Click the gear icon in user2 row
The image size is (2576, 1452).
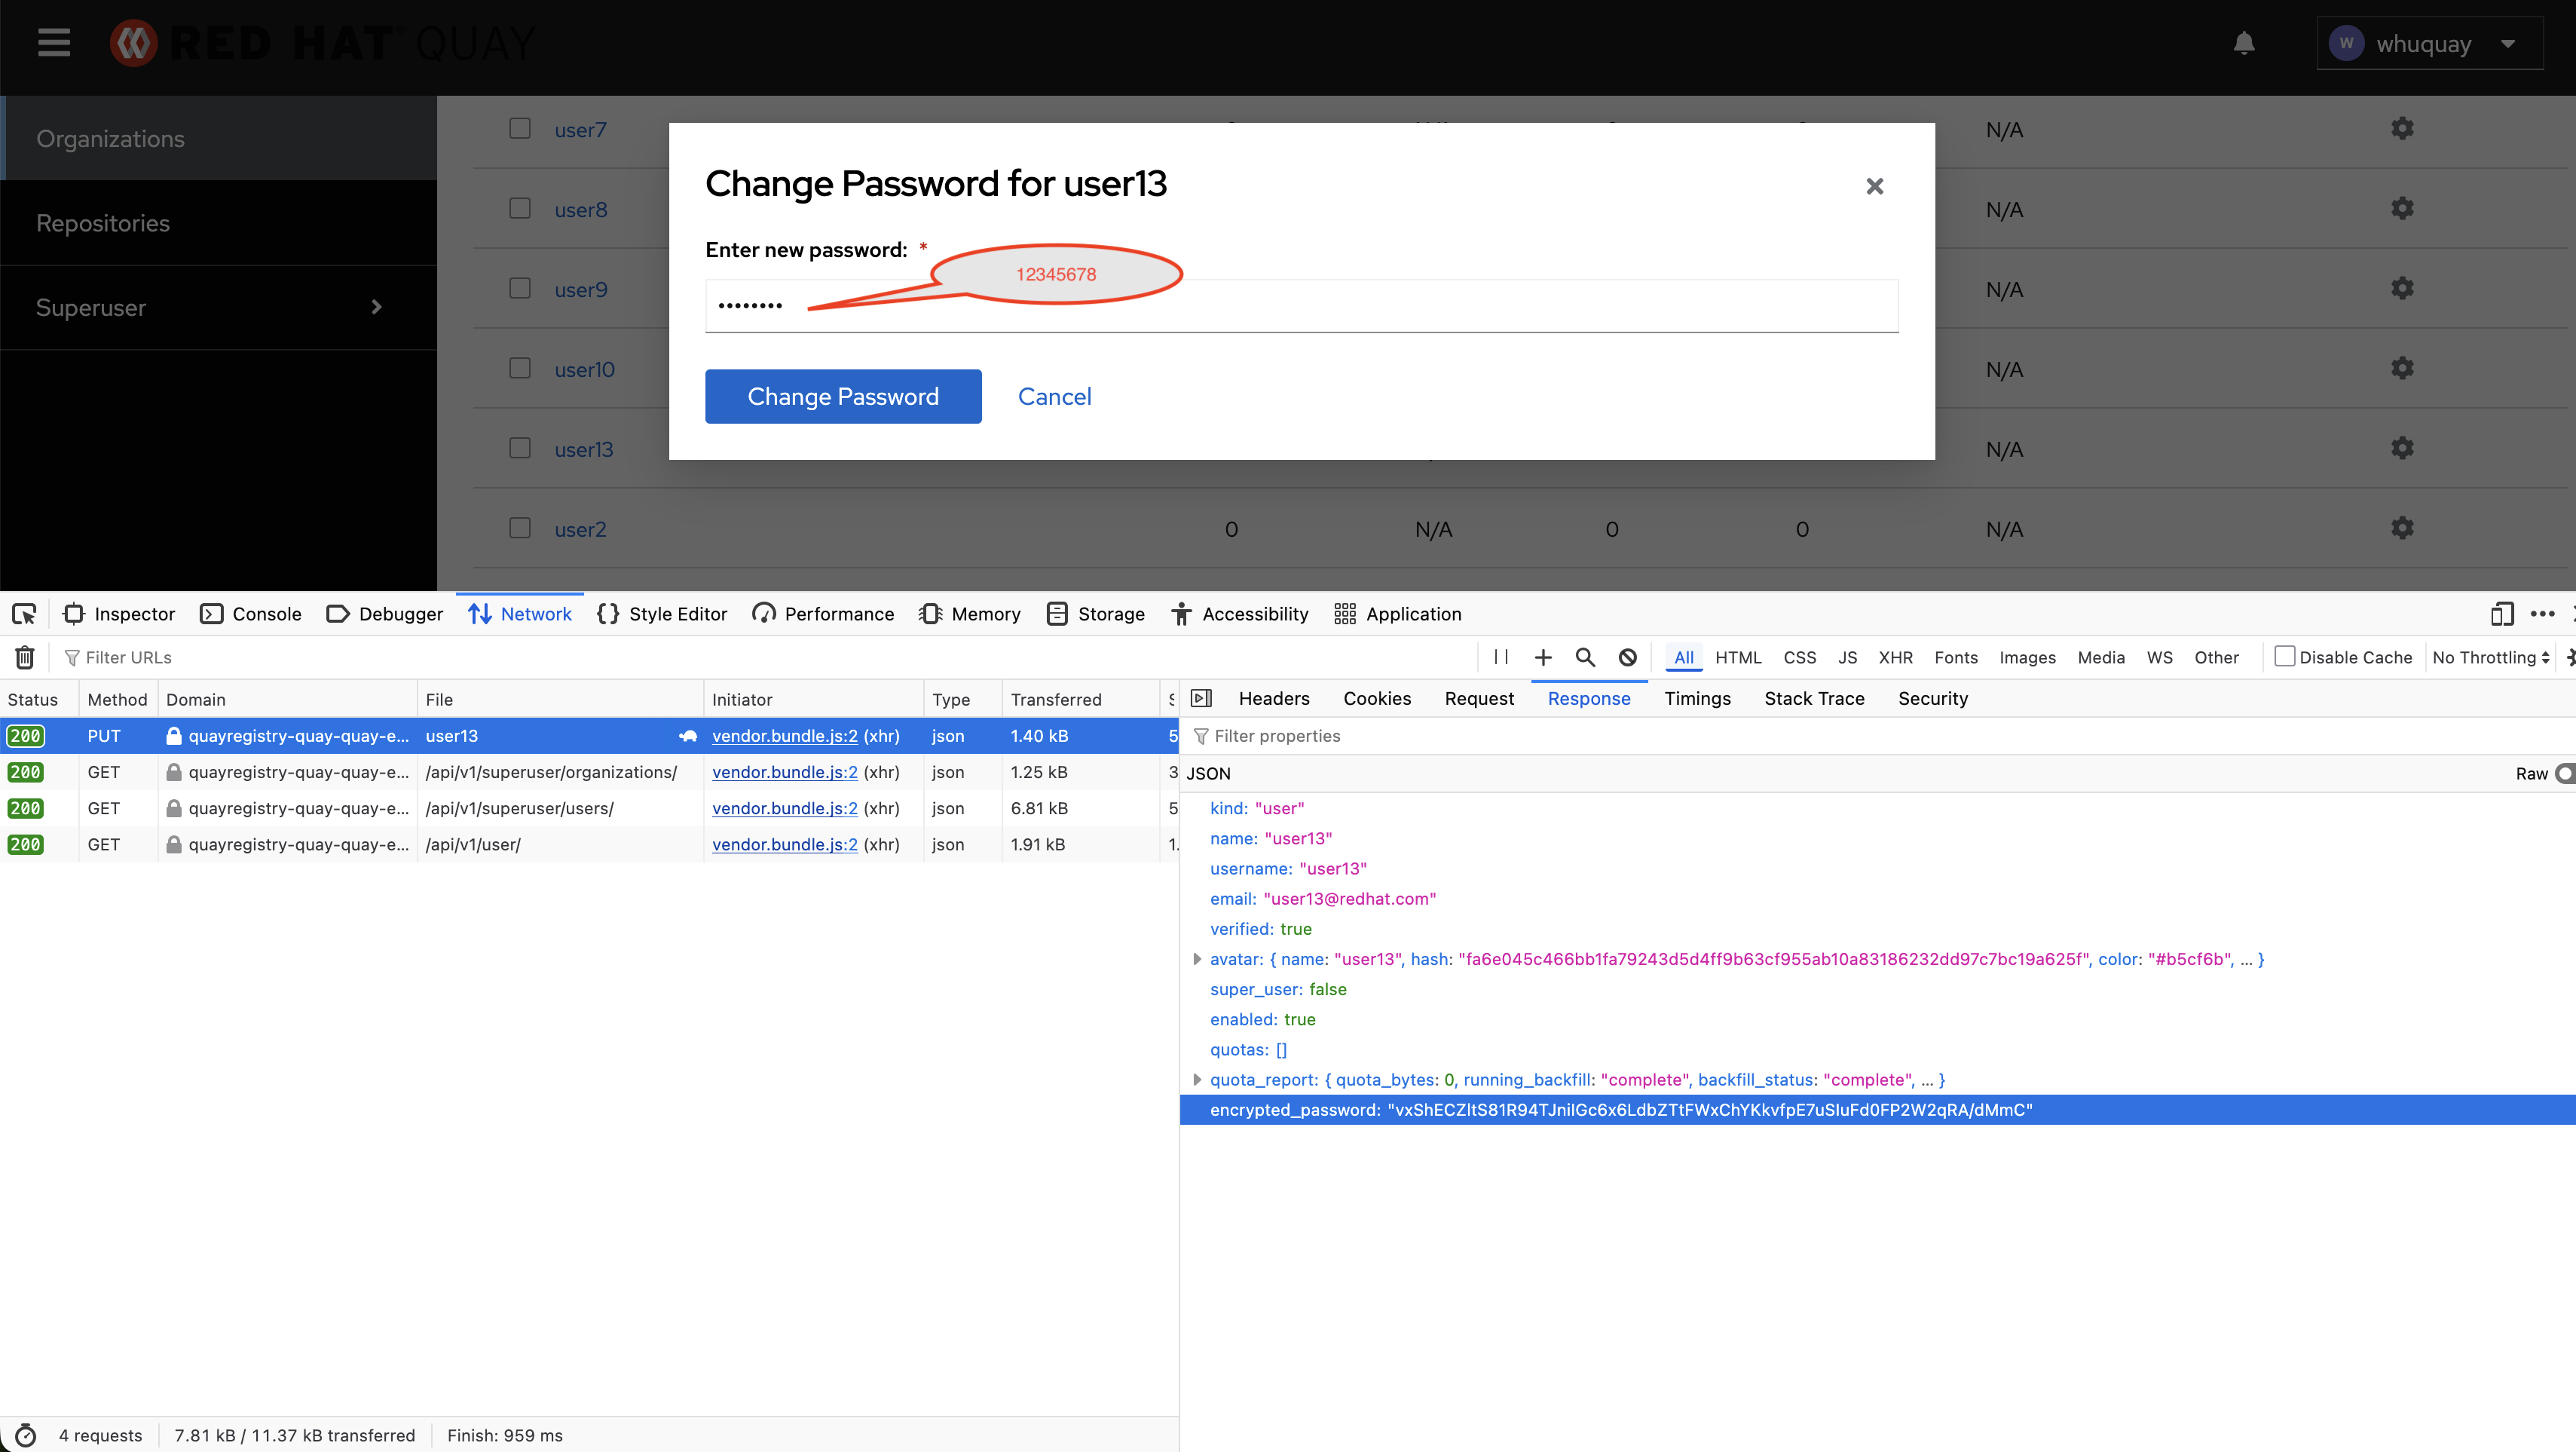coord(2402,528)
